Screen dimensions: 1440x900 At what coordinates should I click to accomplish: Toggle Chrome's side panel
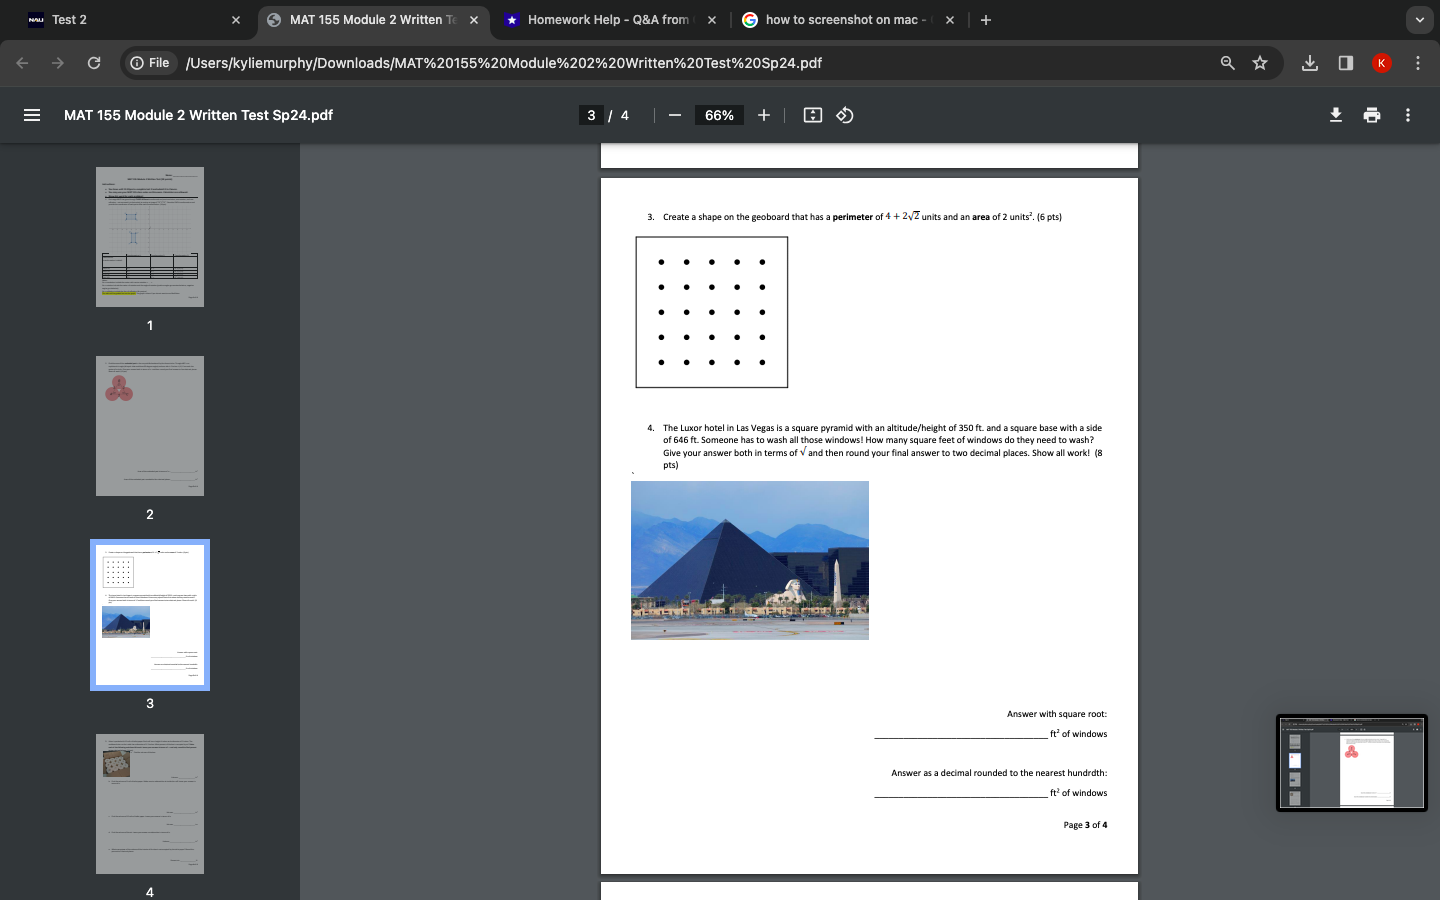pyautogui.click(x=1345, y=63)
